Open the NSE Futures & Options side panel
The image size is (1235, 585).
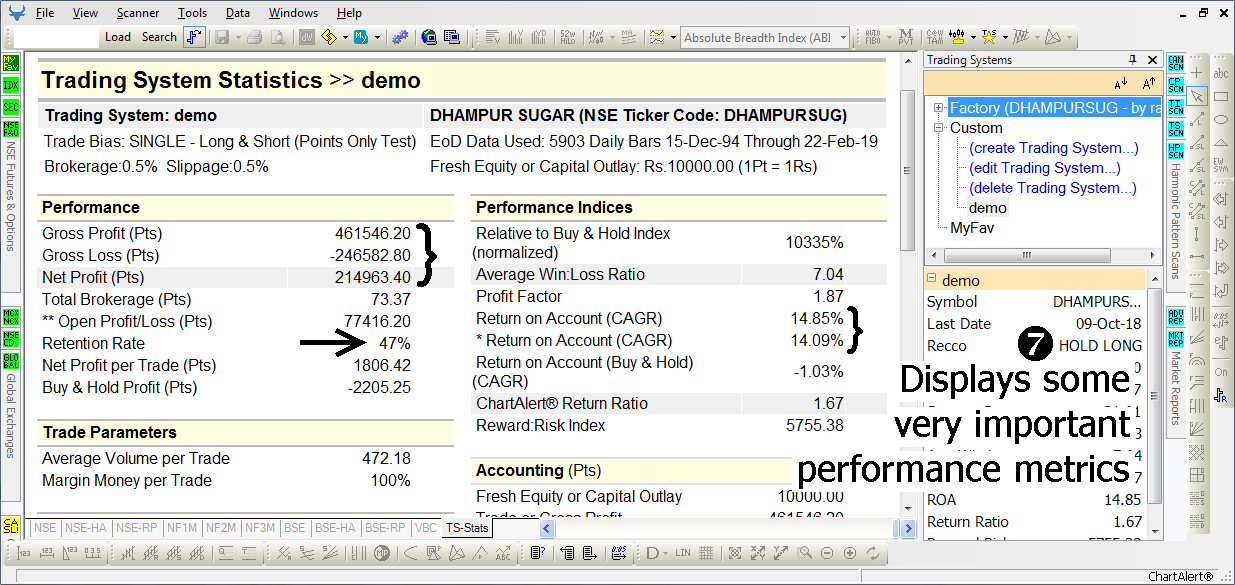coord(11,195)
